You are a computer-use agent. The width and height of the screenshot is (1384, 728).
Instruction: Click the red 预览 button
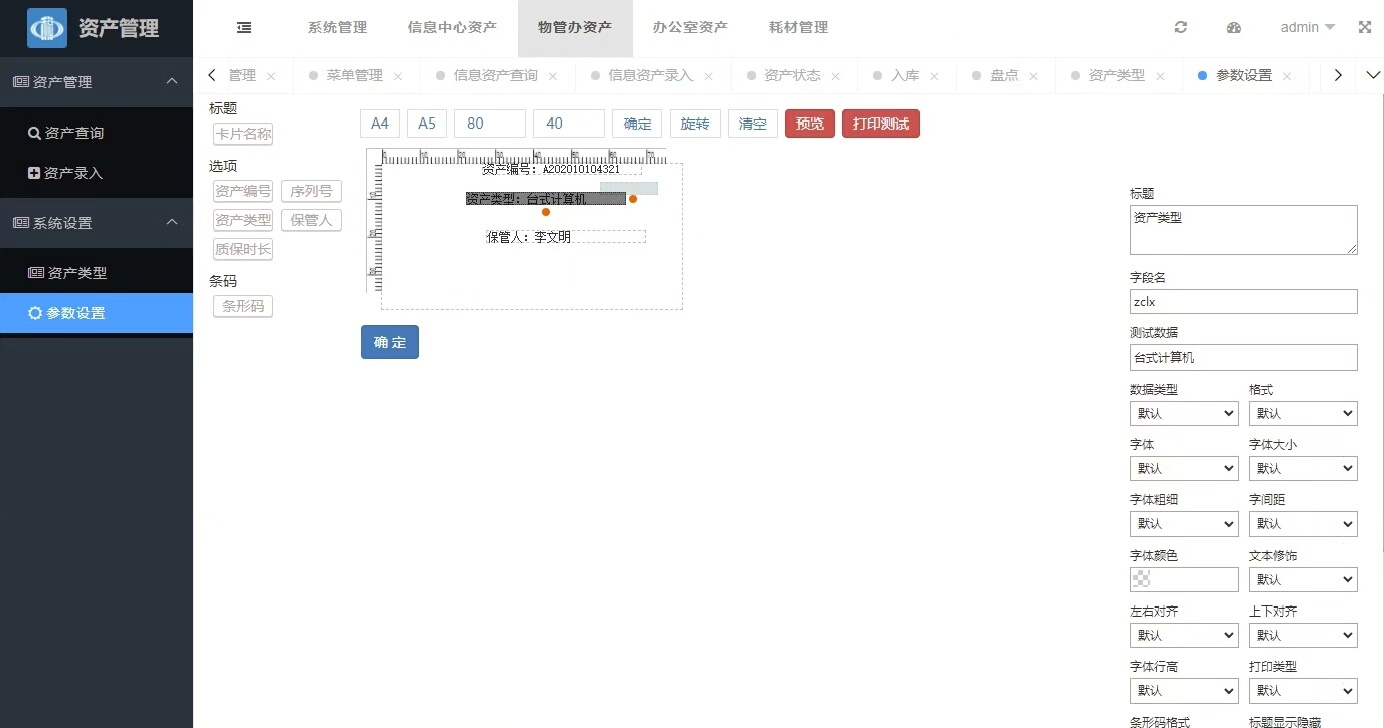[x=810, y=124]
